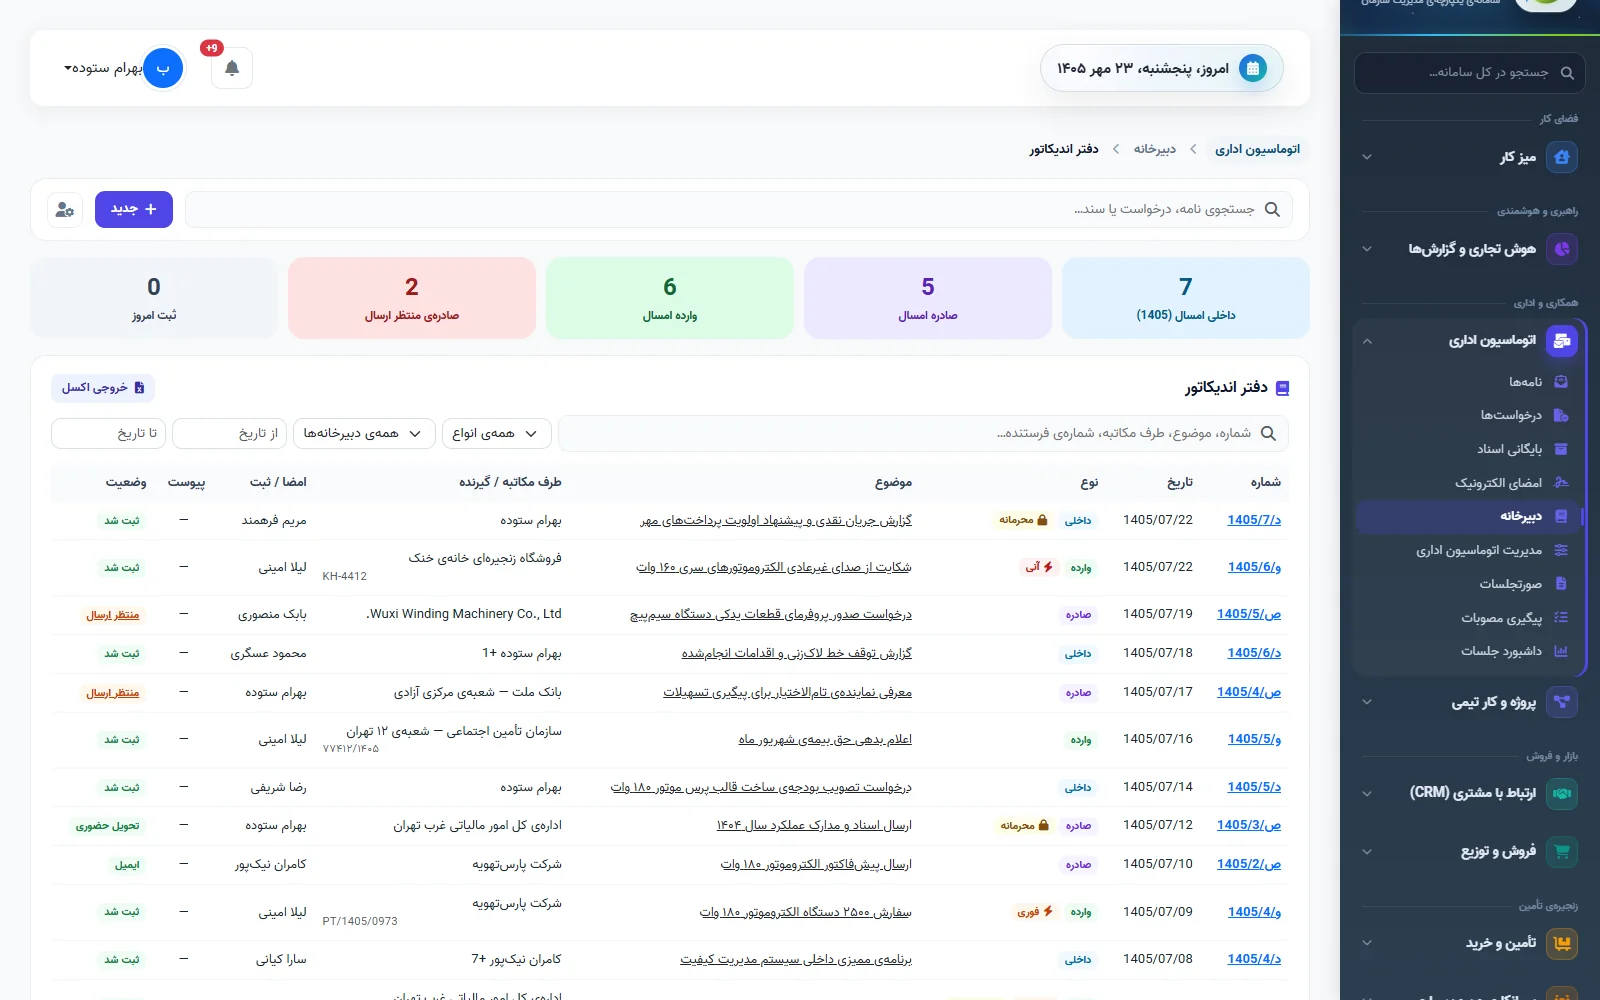Click the ارتباط با مشتری (CRM) sidebar icon
Screen dimensions: 1600x1000
tap(1562, 793)
